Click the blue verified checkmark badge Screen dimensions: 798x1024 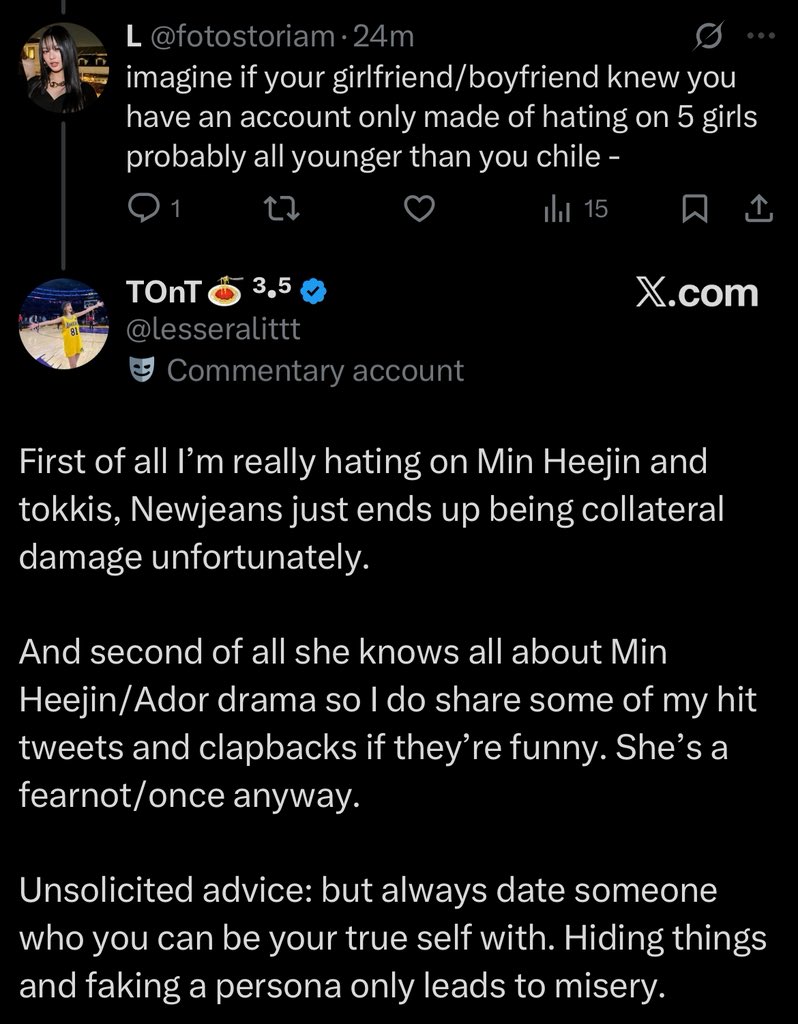click(313, 292)
